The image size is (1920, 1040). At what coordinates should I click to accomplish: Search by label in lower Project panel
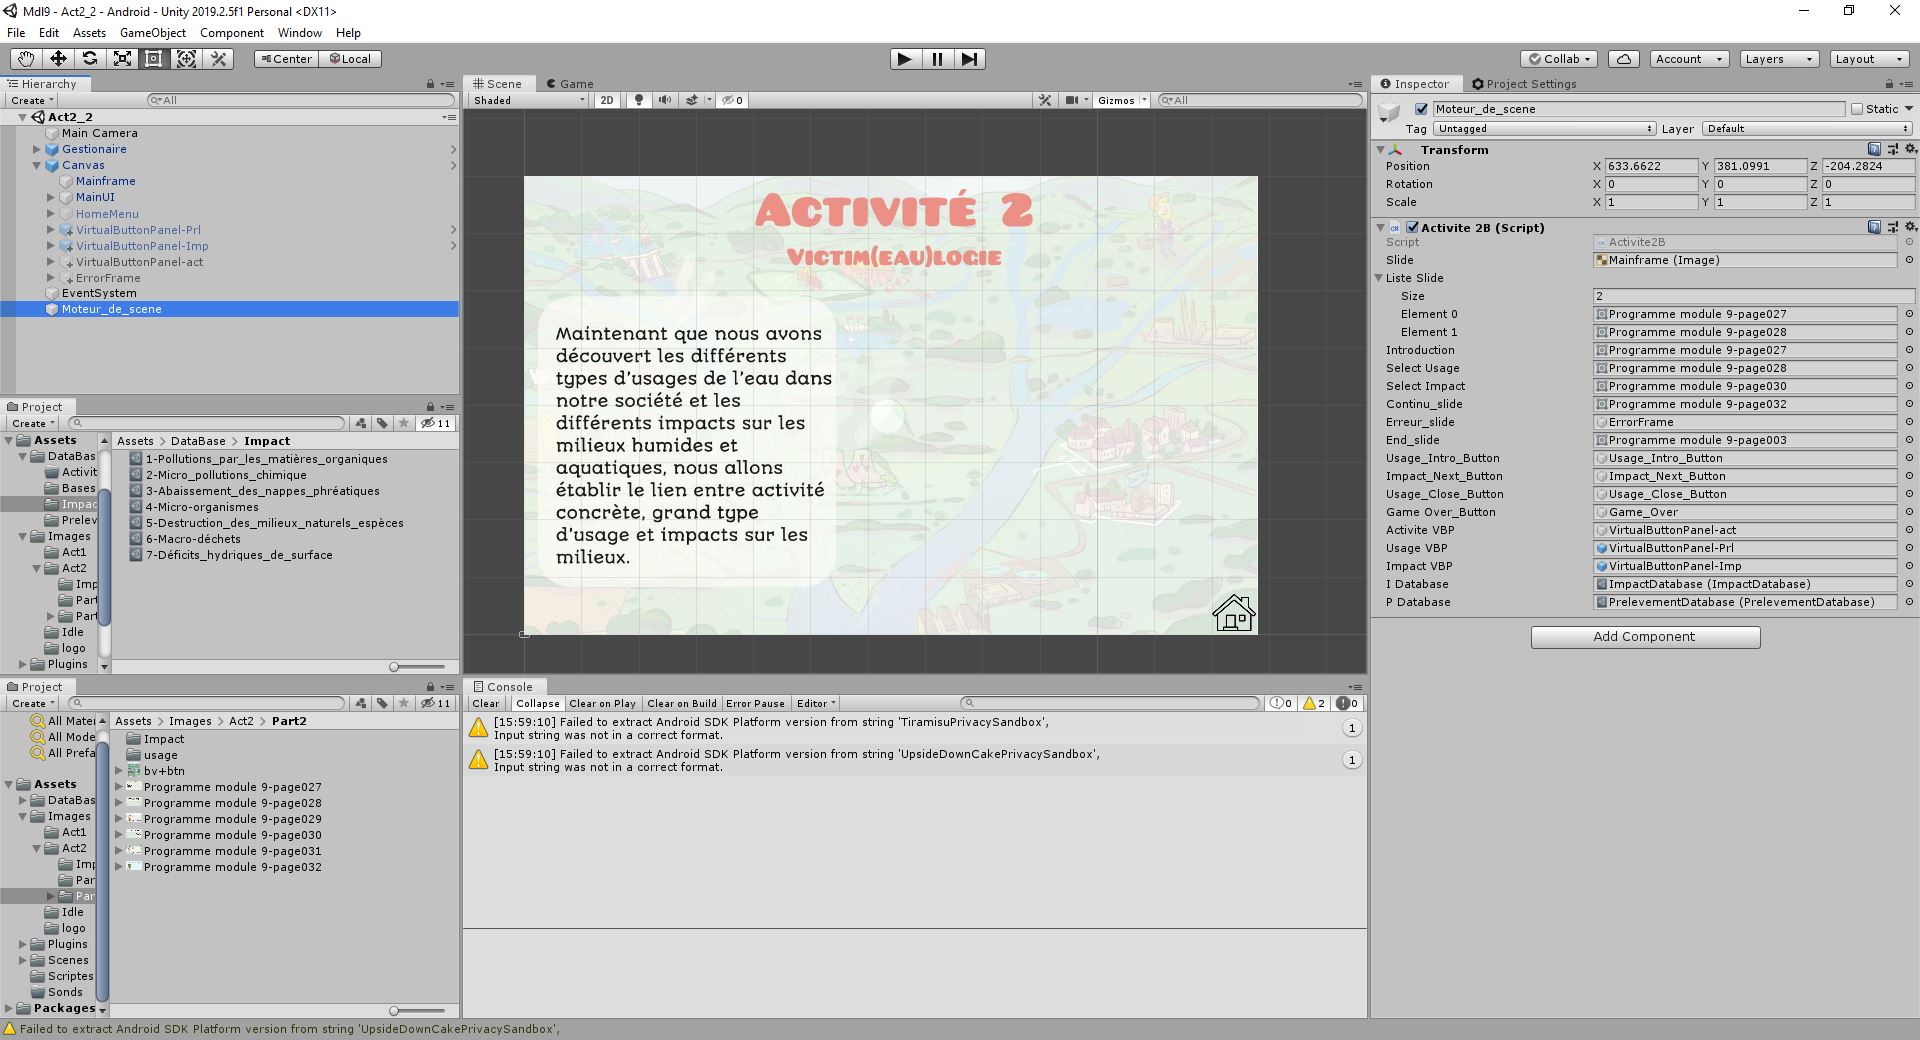(382, 703)
